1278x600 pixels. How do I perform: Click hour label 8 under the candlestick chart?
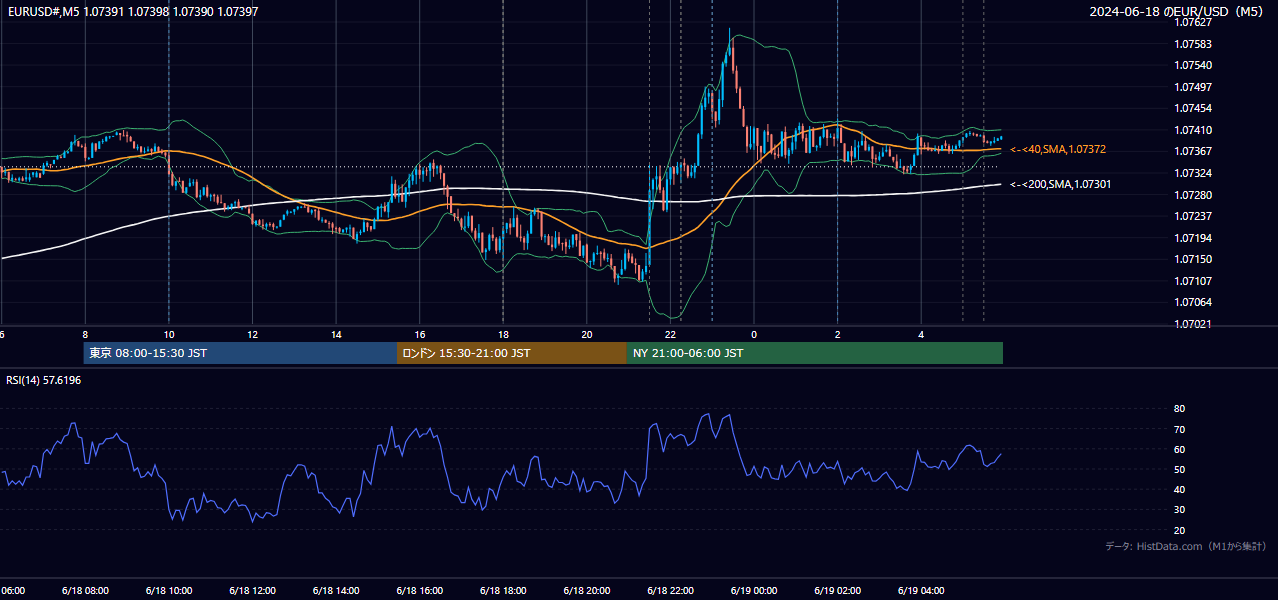(85, 334)
